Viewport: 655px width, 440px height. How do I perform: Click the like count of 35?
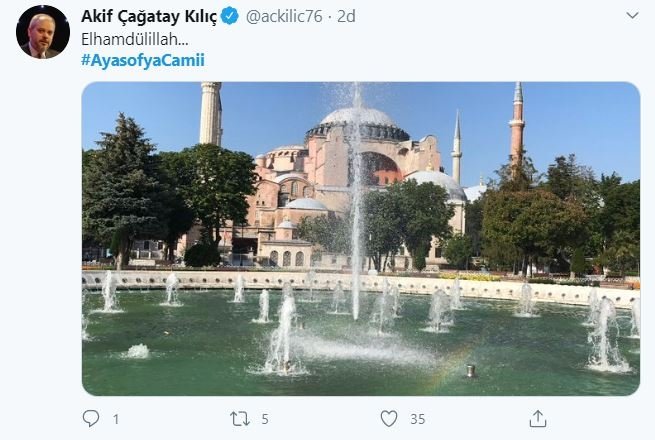(x=417, y=419)
